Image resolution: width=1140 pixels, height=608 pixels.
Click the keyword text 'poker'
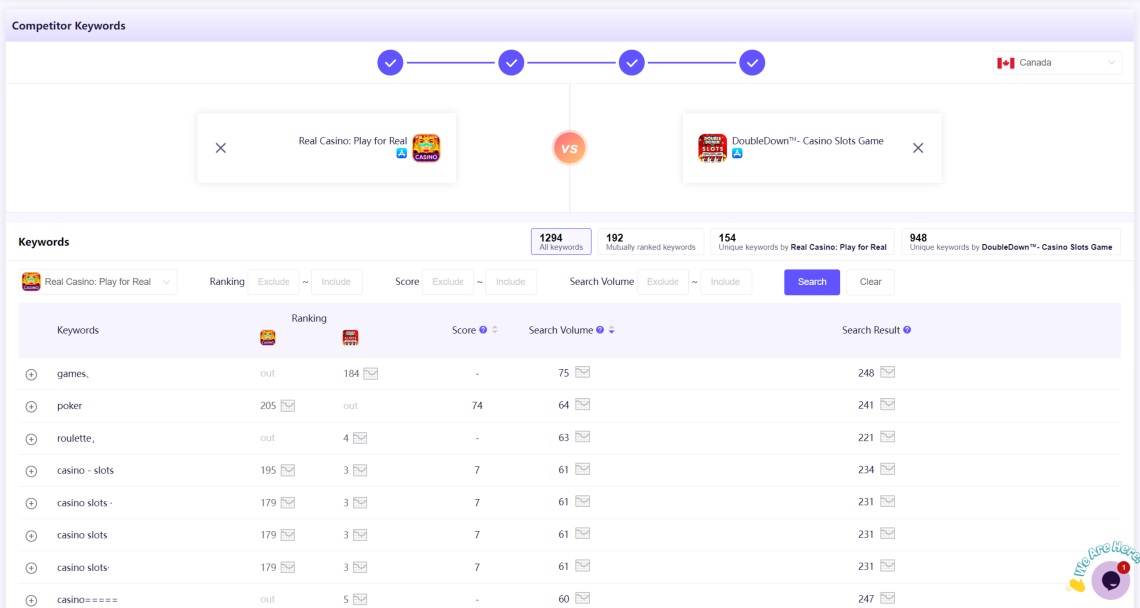click(x=70, y=406)
